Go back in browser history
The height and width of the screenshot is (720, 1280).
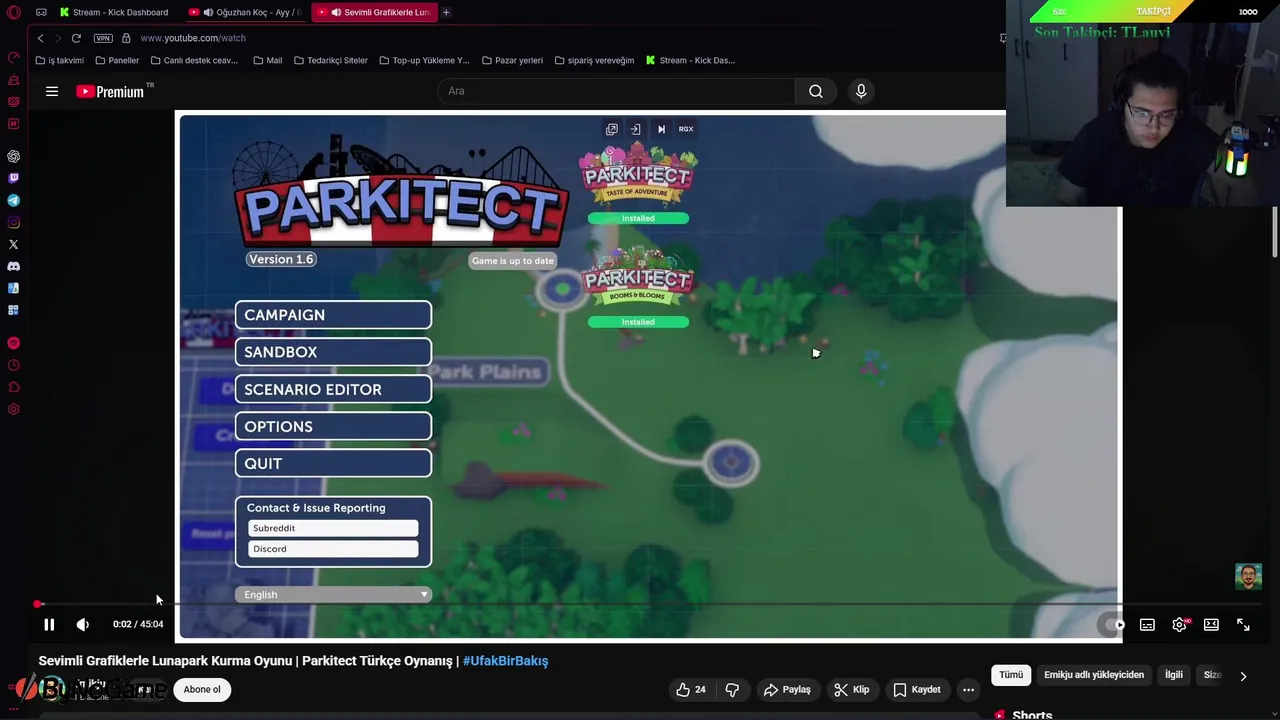pos(40,38)
